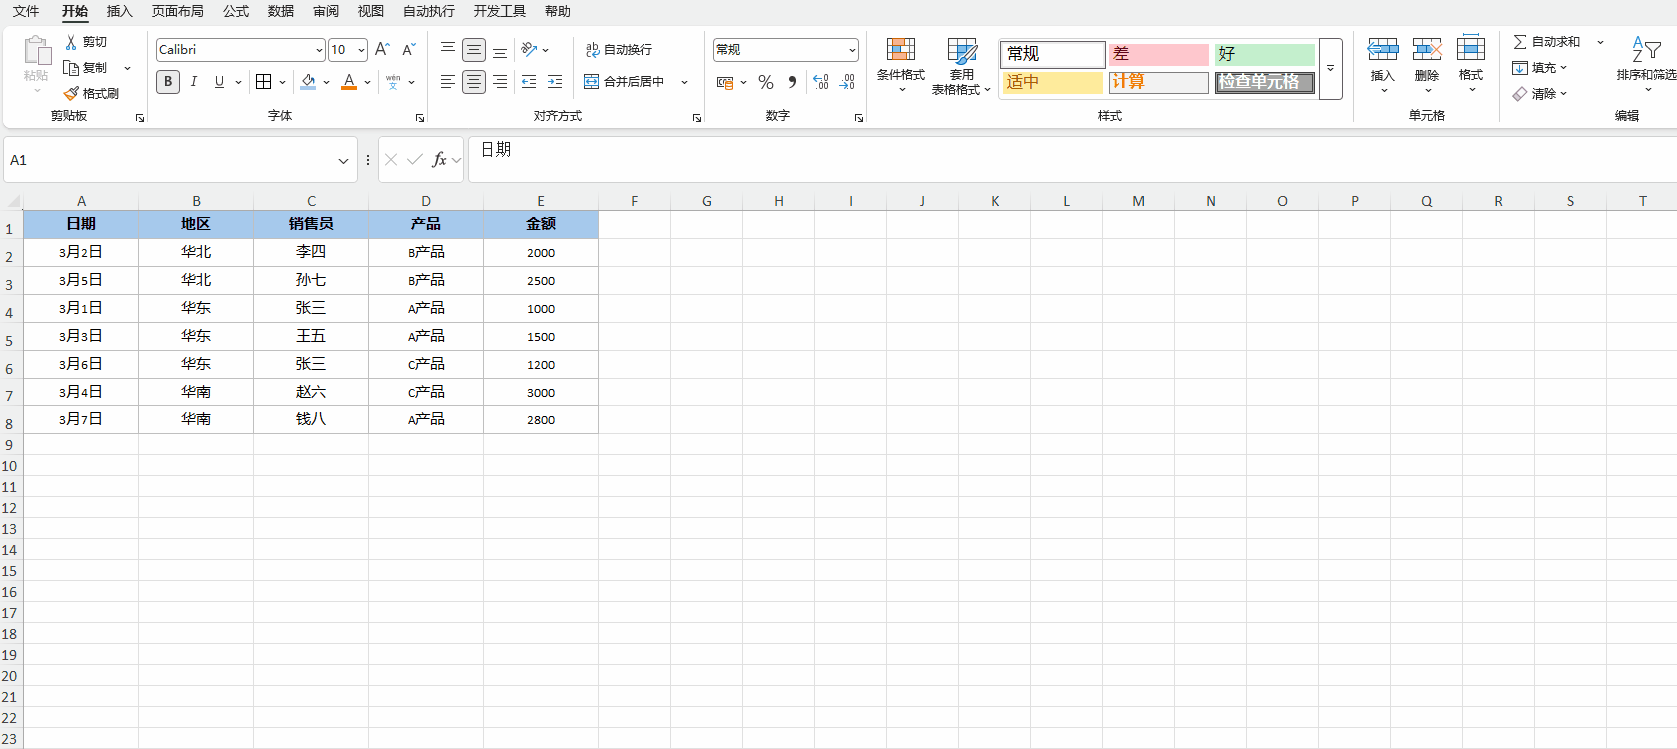
Task: Apply the green 好 (Good) style swatch
Action: point(1265,54)
